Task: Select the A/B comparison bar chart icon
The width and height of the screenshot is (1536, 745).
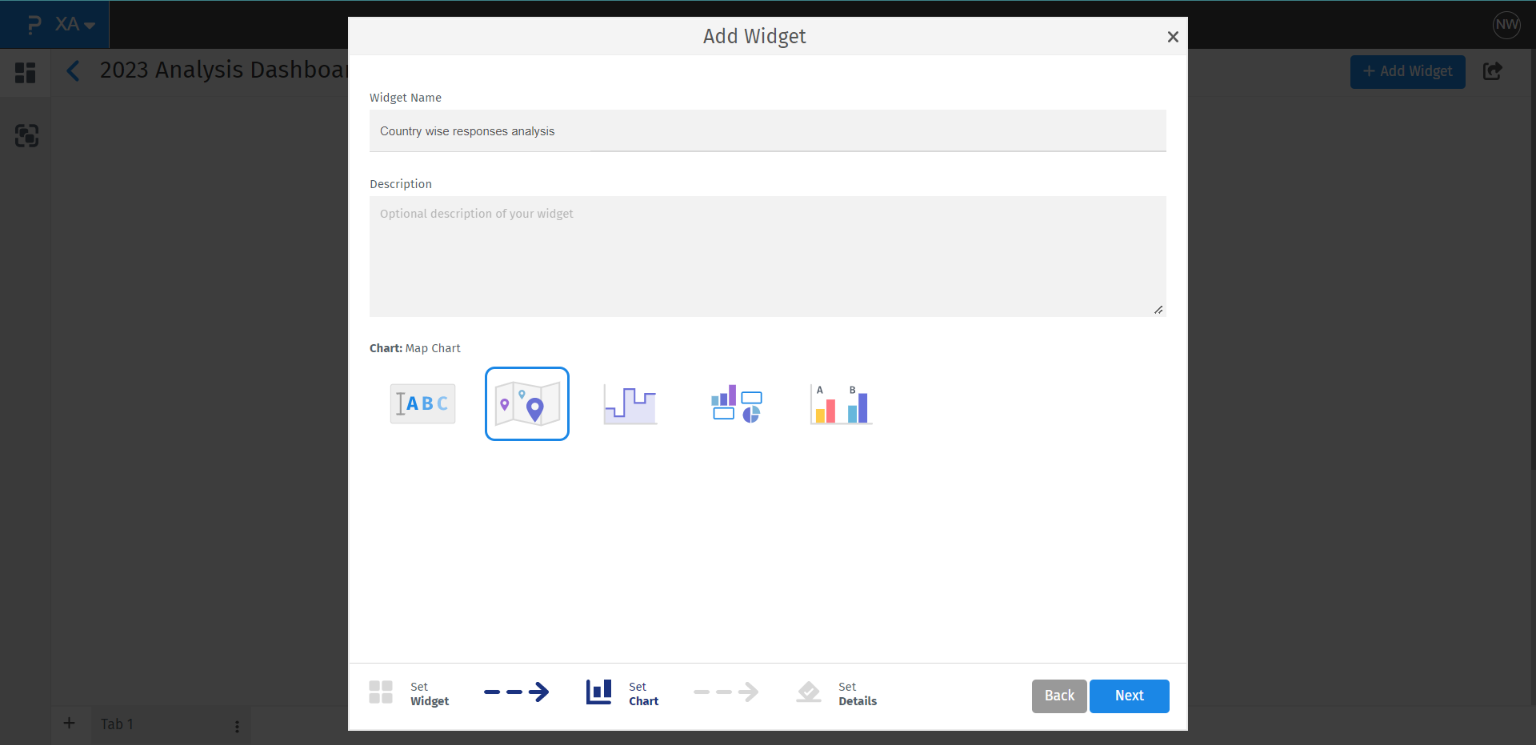Action: (841, 404)
